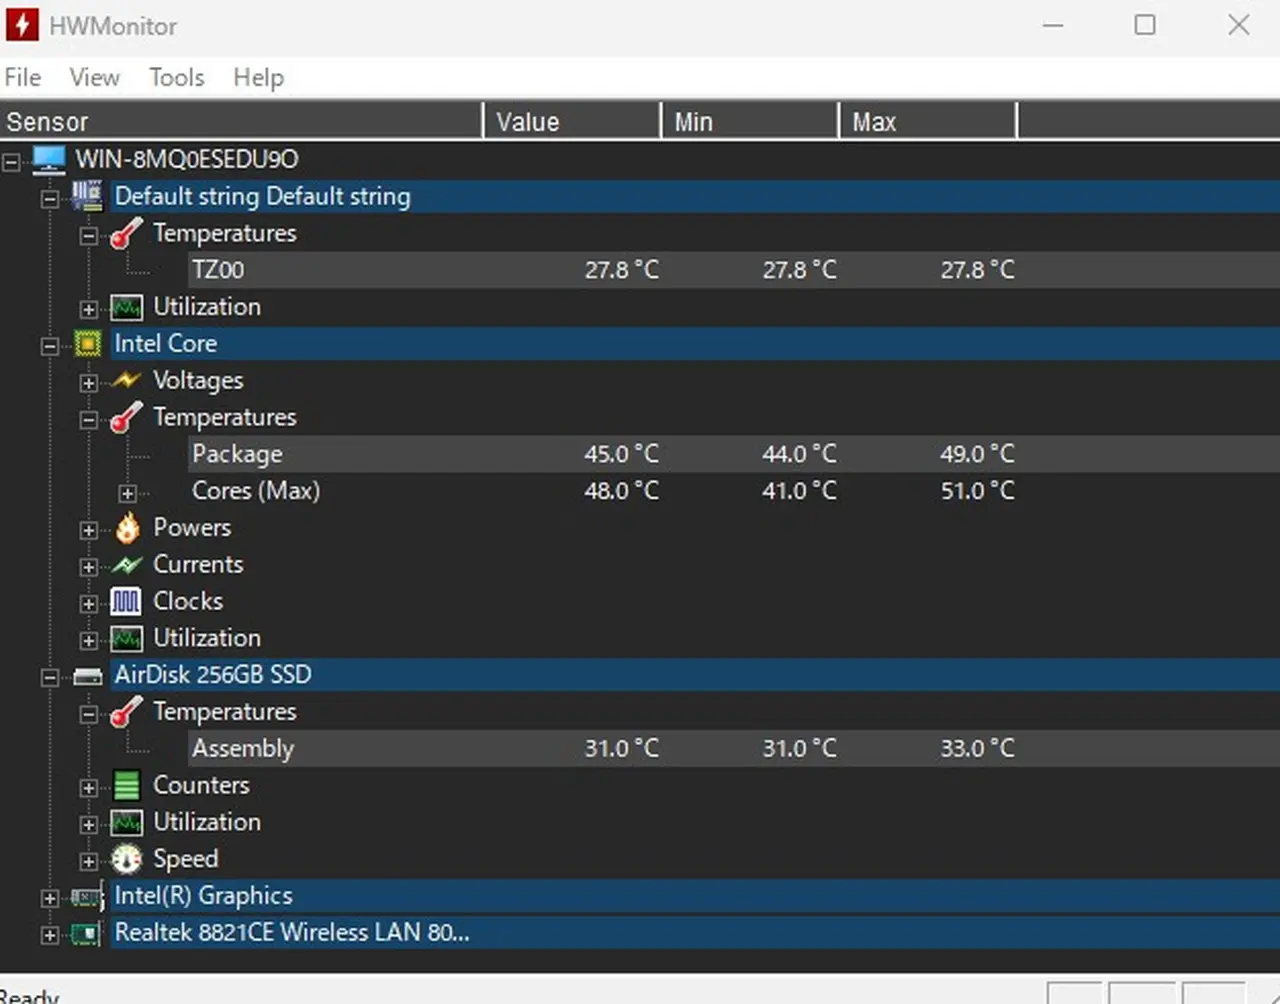Open the File menu
Viewport: 1280px width, 1004px height.
(23, 78)
